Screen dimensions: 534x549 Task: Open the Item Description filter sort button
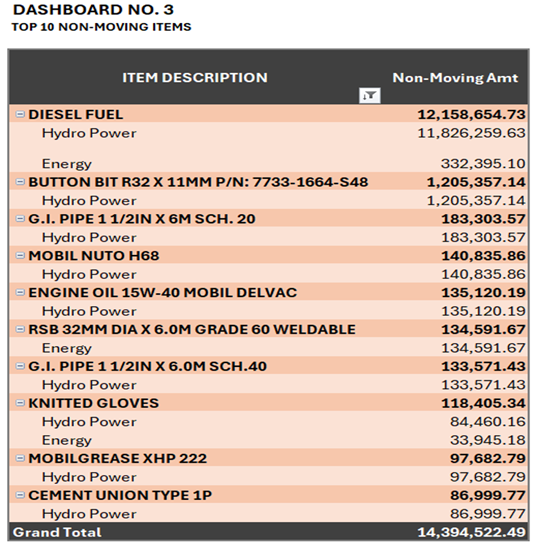pos(369,95)
